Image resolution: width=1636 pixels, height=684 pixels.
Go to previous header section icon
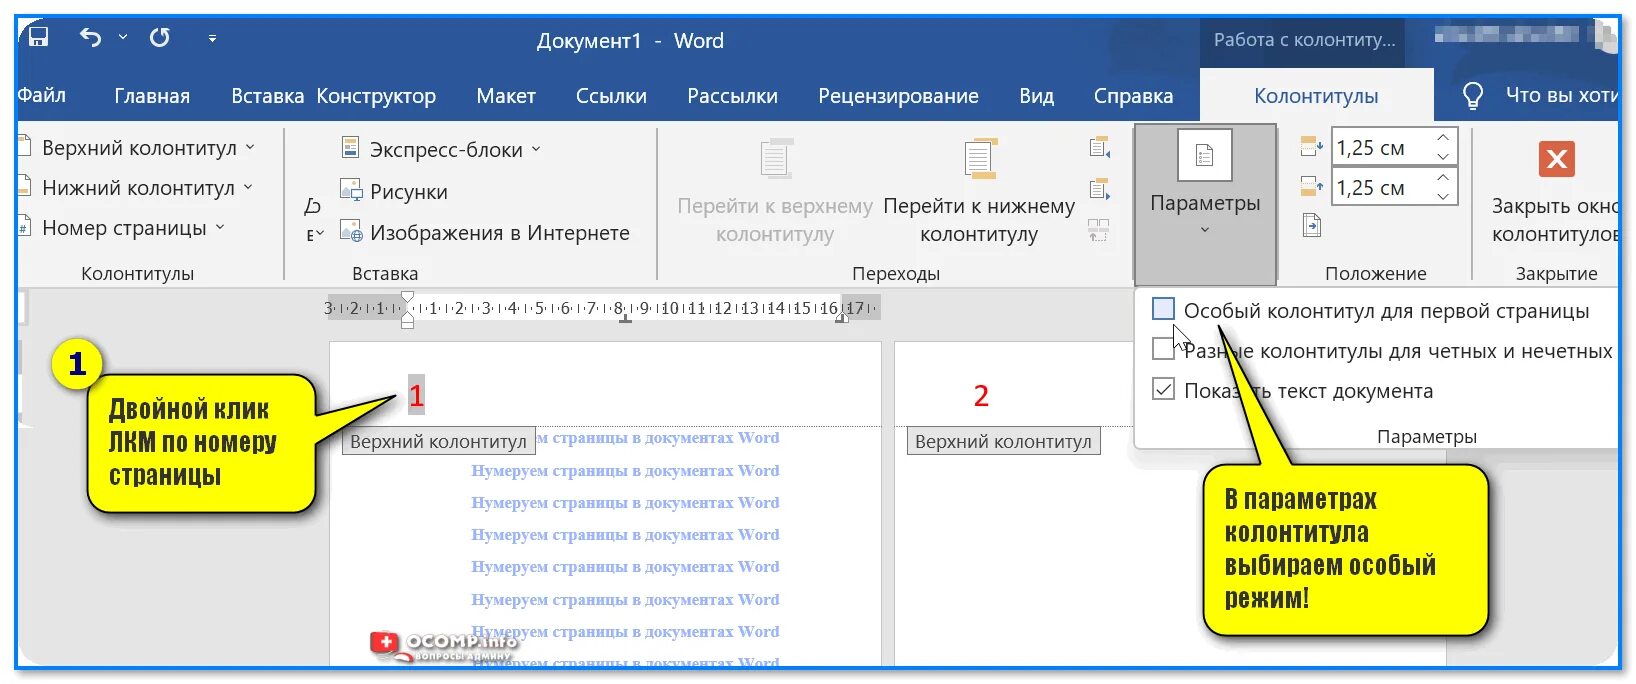(x=1100, y=148)
